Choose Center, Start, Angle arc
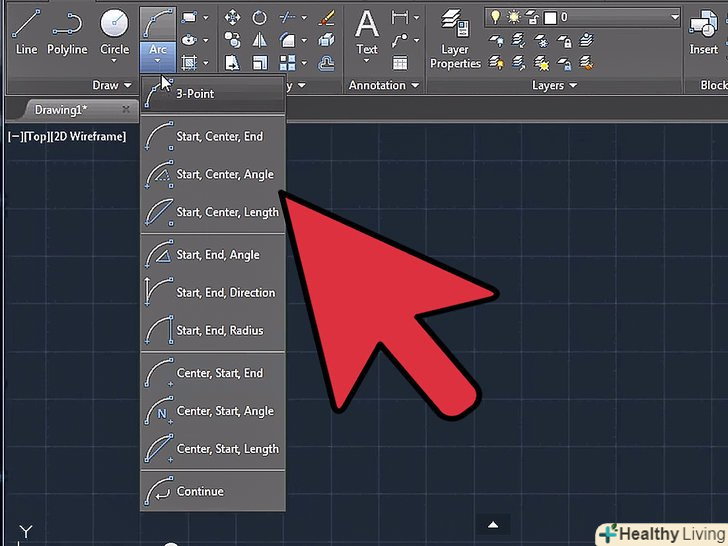 coord(213,411)
